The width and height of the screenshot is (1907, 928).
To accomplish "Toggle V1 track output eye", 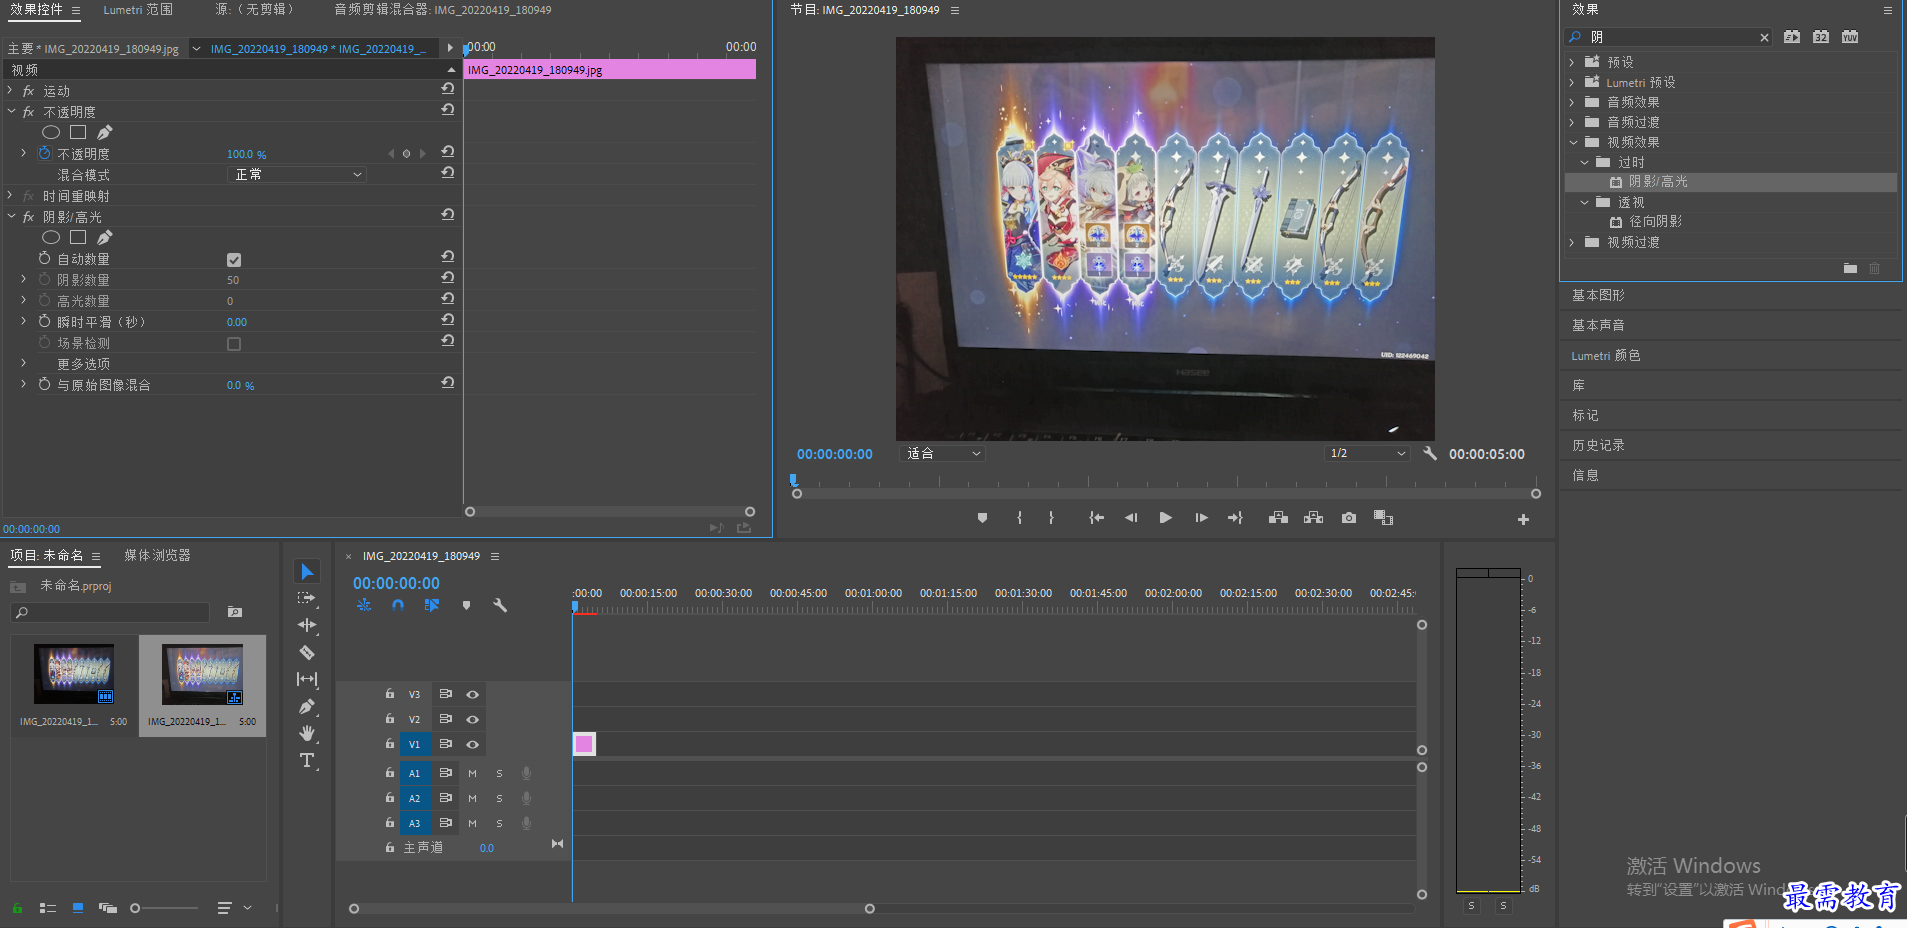I will click(473, 744).
